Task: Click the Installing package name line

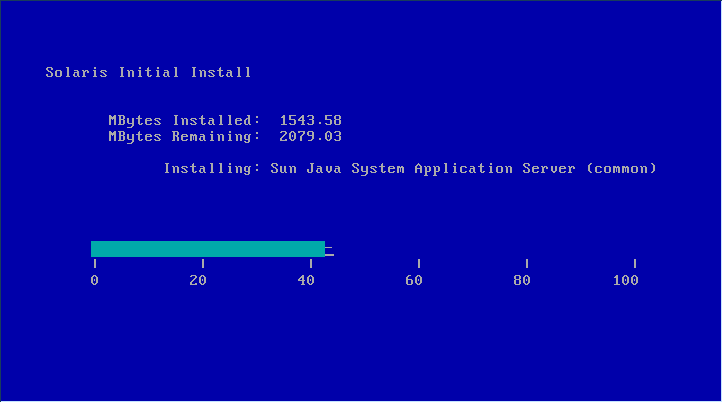Action: tap(410, 169)
